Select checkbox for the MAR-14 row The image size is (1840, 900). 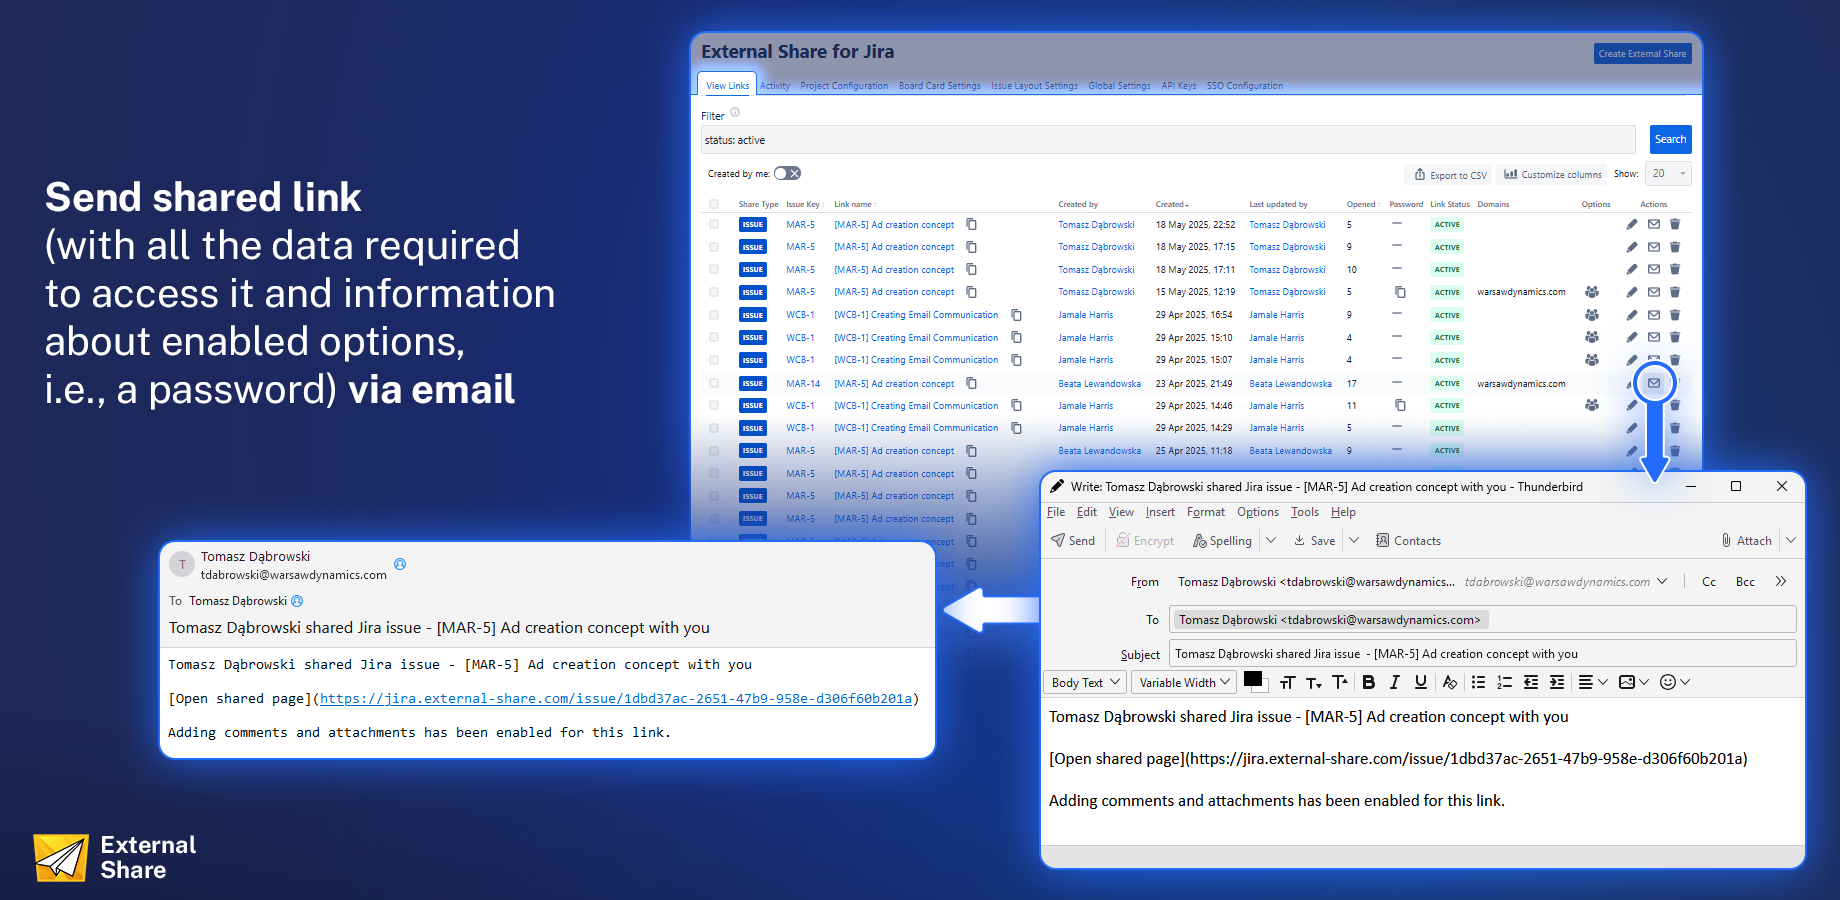[x=714, y=383]
